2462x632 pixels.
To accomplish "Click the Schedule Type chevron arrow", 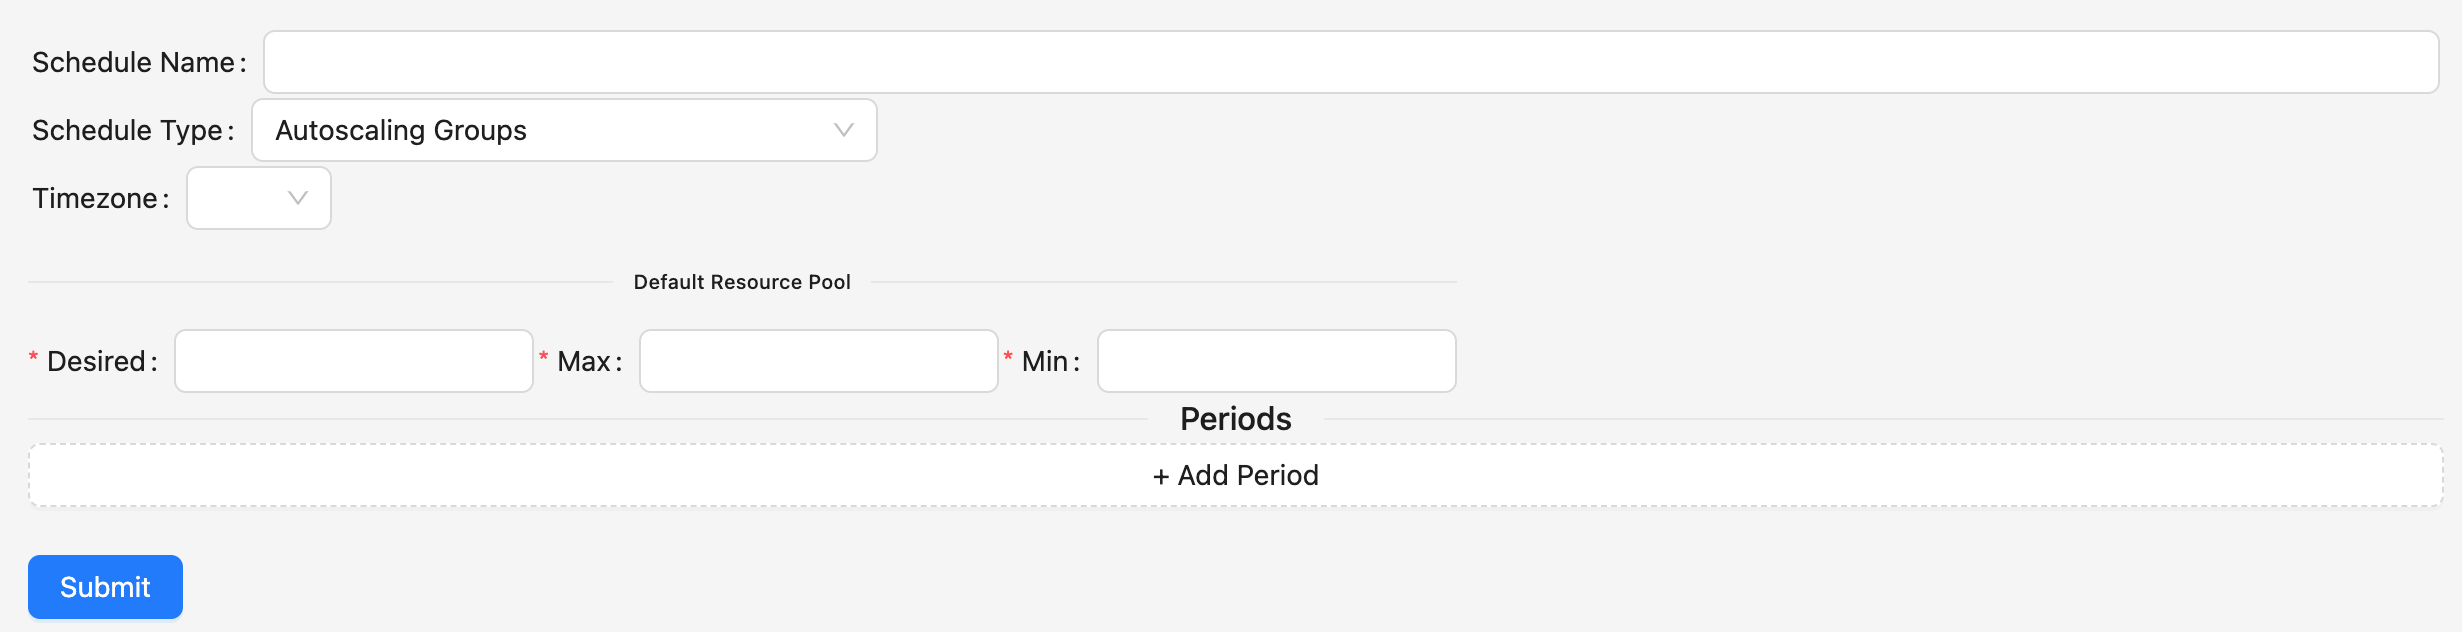I will click(x=843, y=130).
